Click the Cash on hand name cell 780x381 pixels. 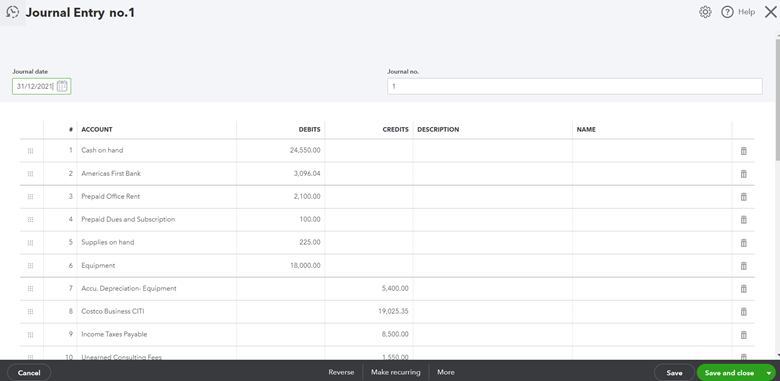pyautogui.click(x=652, y=150)
